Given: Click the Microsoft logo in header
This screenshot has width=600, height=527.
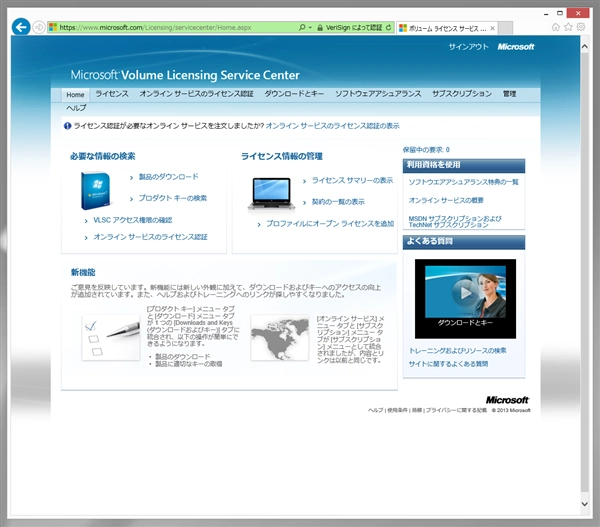Looking at the screenshot, I should 515,47.
